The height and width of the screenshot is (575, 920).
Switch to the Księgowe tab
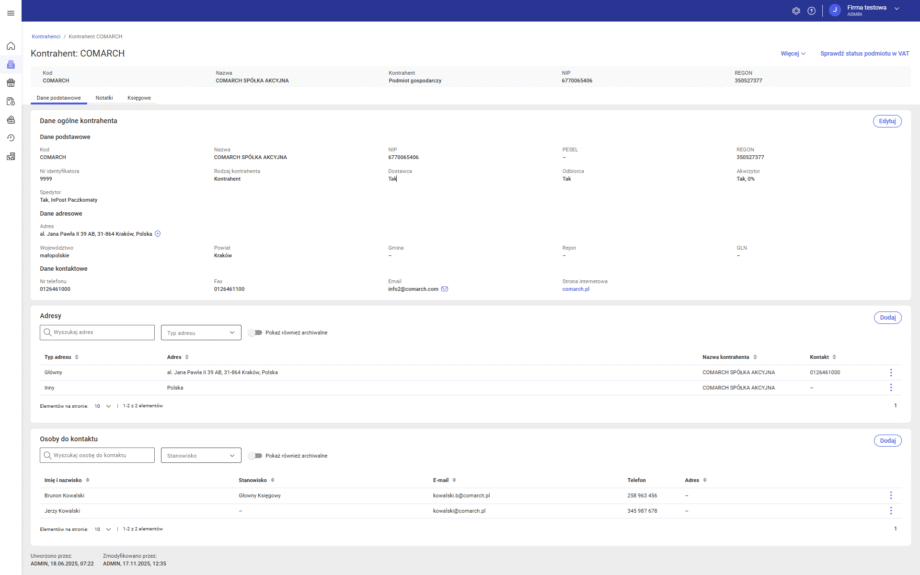pos(139,98)
